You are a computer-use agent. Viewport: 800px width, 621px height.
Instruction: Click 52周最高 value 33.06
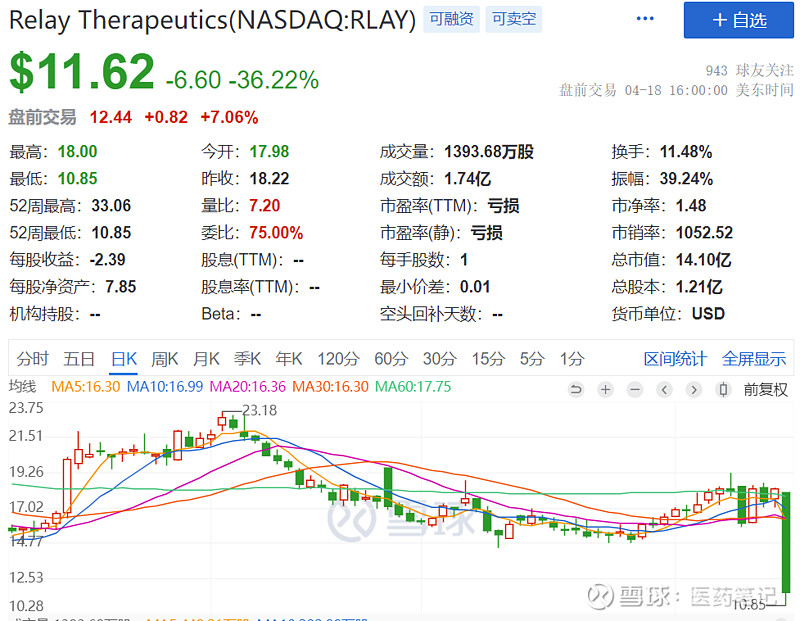click(x=111, y=206)
